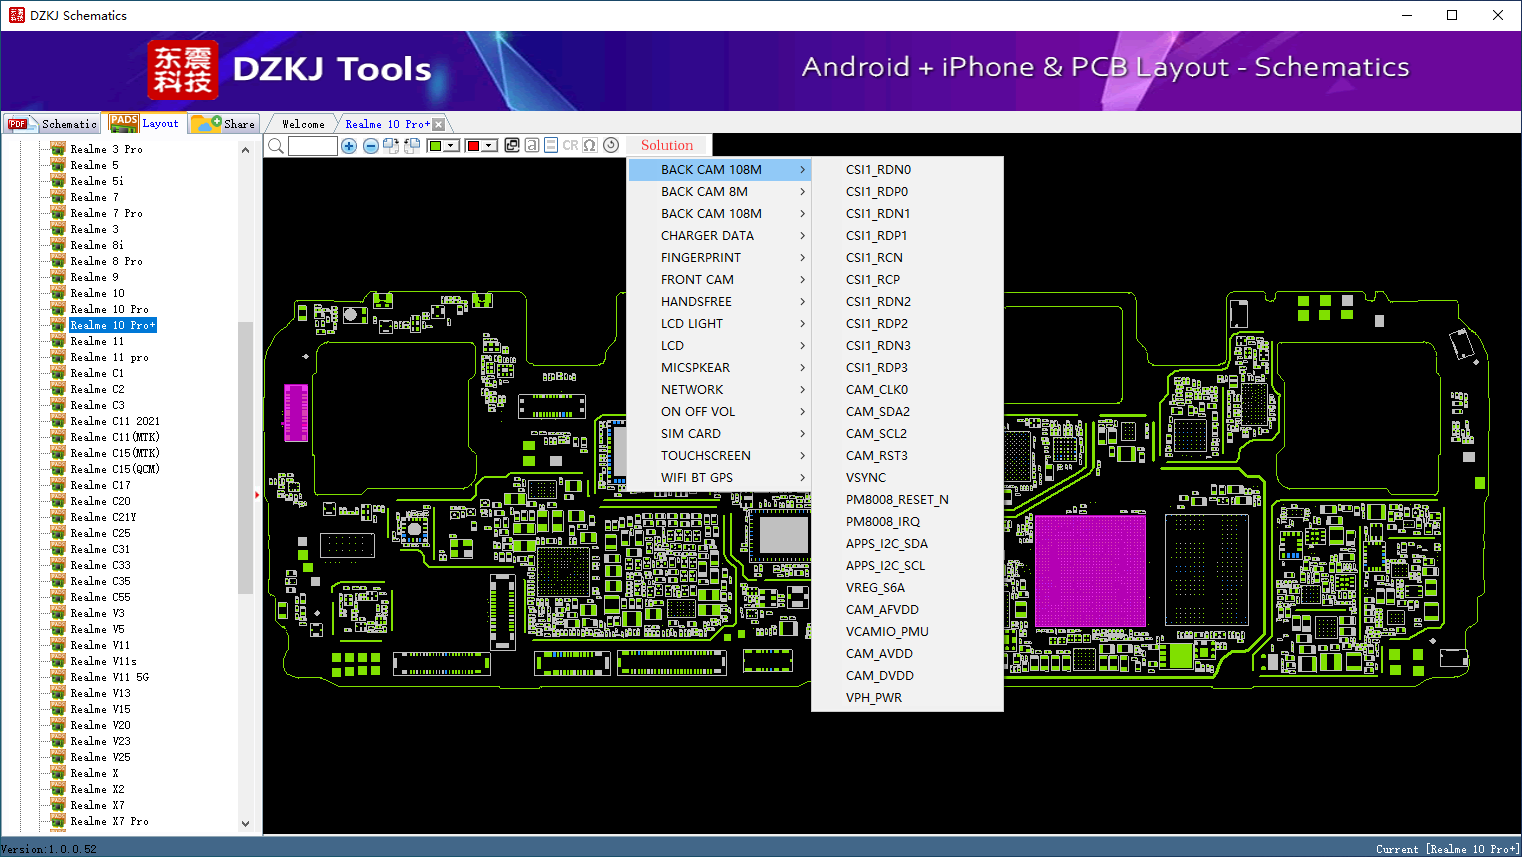
Task: Select the WIFI BT GPS menu entry
Action: tap(719, 478)
